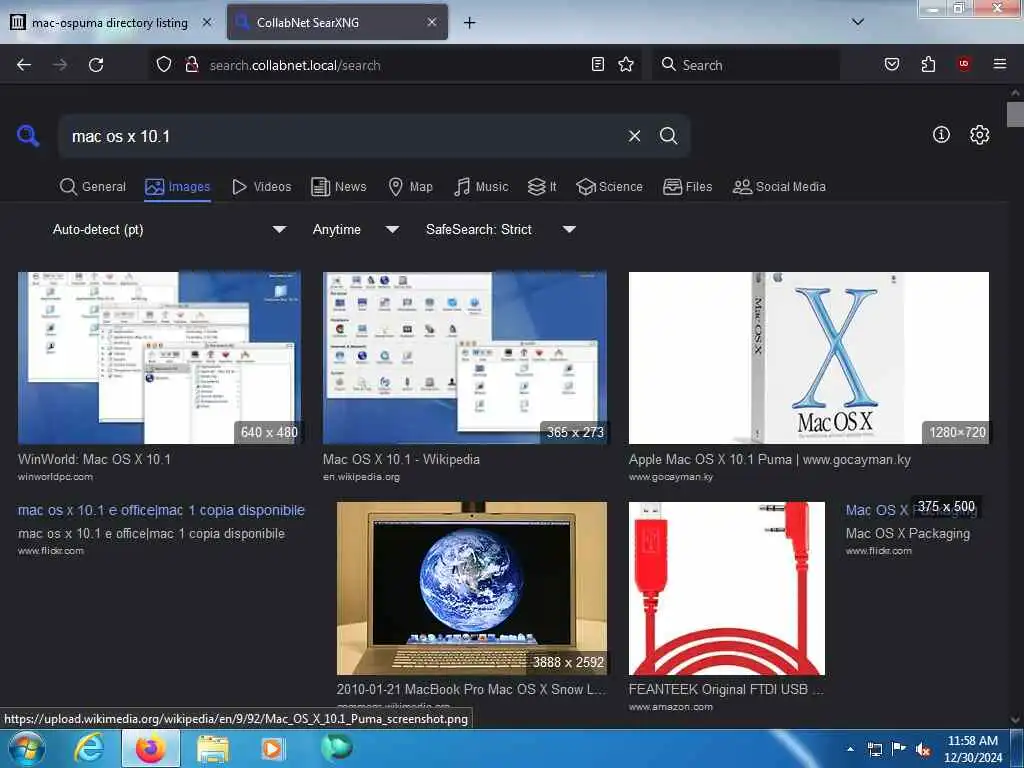
Task: Open the General search category
Action: click(x=93, y=187)
